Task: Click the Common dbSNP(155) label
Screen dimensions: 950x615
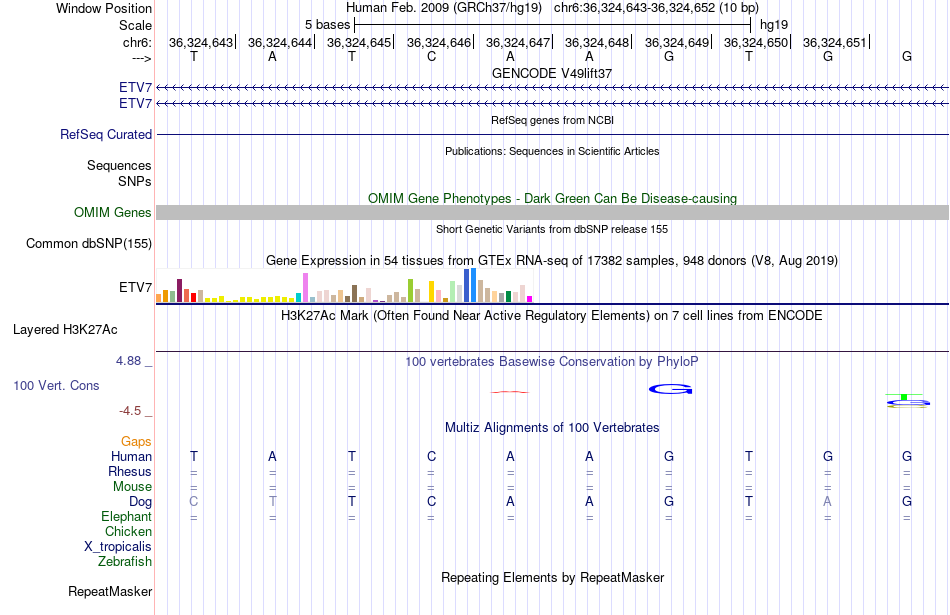Action: (89, 244)
